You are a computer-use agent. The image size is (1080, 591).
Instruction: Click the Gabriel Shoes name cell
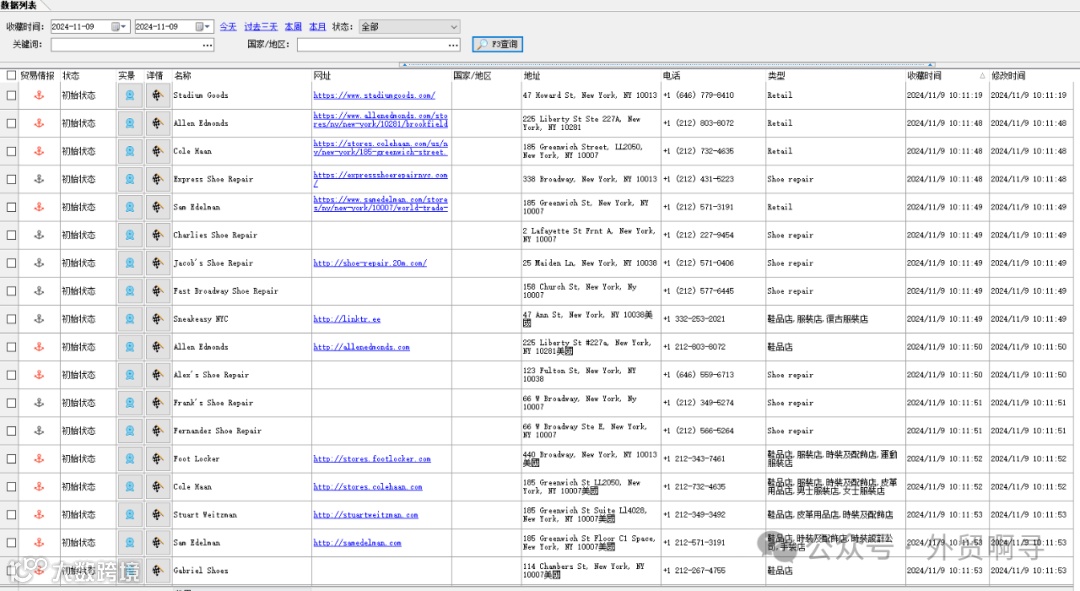tap(241, 570)
